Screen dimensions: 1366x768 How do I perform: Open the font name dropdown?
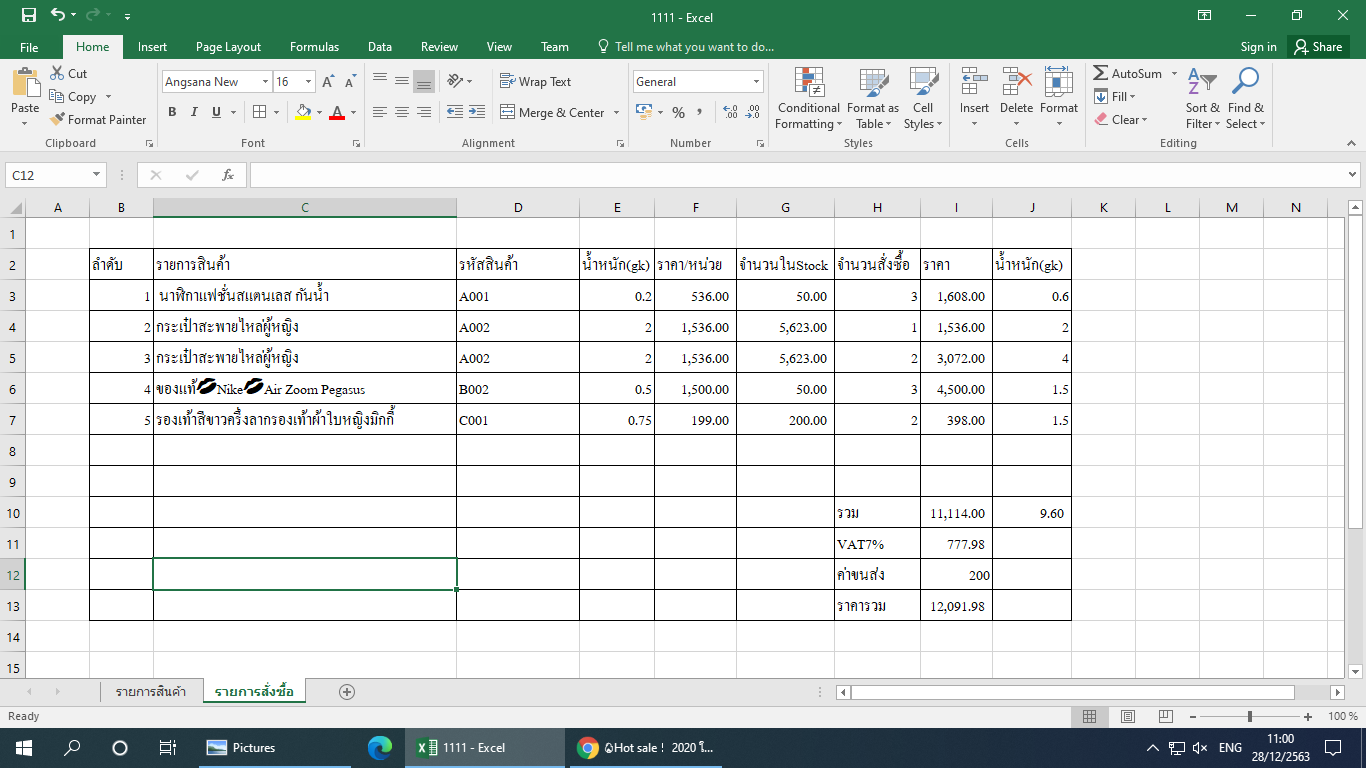click(x=265, y=82)
